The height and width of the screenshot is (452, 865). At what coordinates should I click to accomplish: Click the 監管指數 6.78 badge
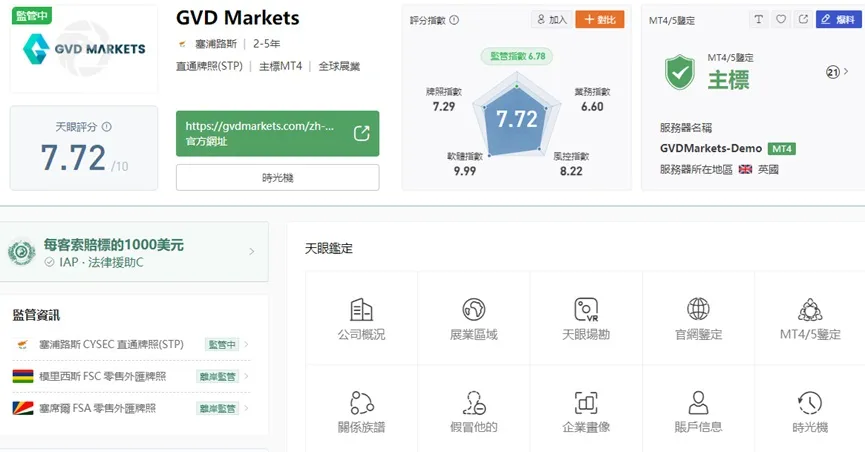pyautogui.click(x=517, y=56)
